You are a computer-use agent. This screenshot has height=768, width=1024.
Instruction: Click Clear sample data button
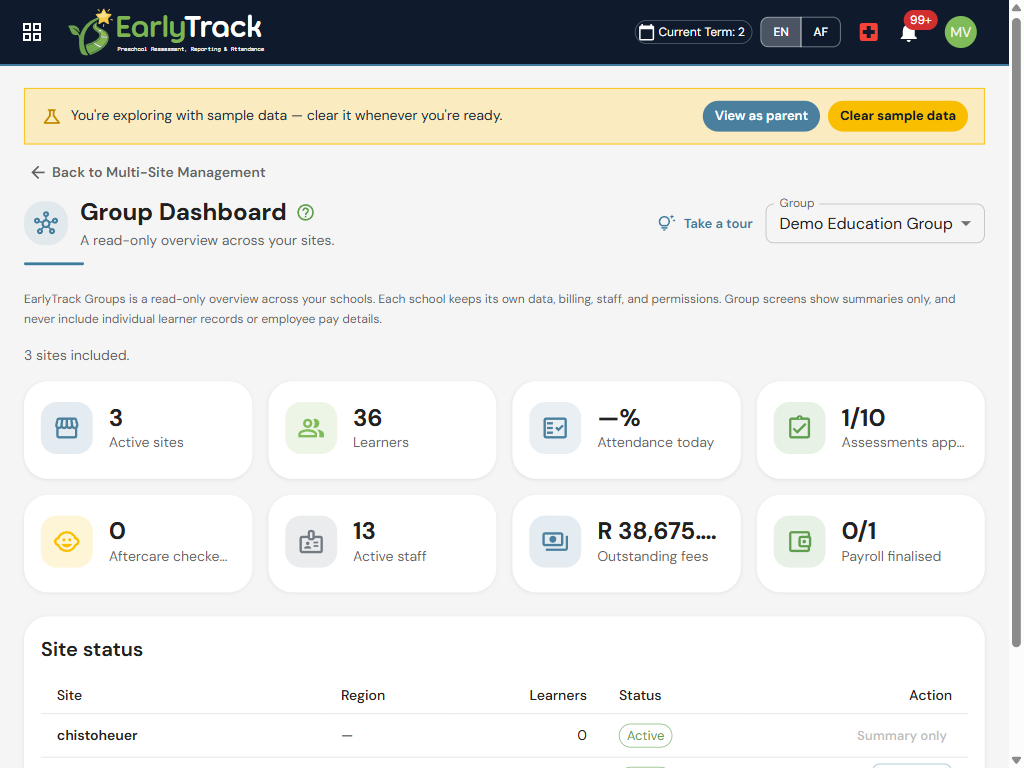[897, 116]
